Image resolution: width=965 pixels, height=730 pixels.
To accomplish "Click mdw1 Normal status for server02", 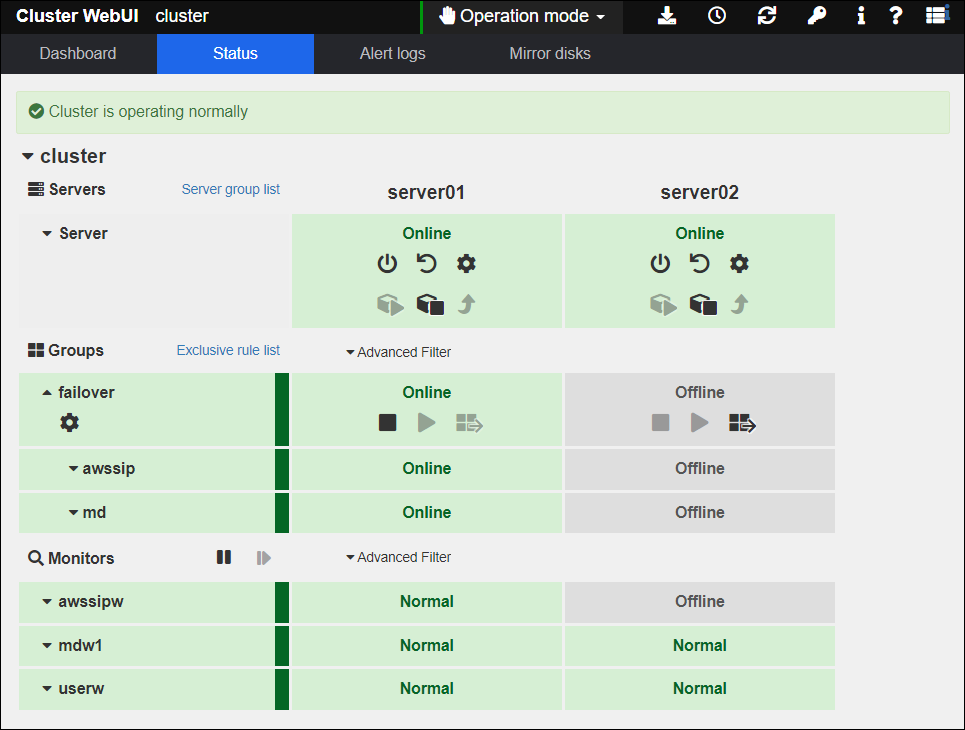I will coord(700,645).
